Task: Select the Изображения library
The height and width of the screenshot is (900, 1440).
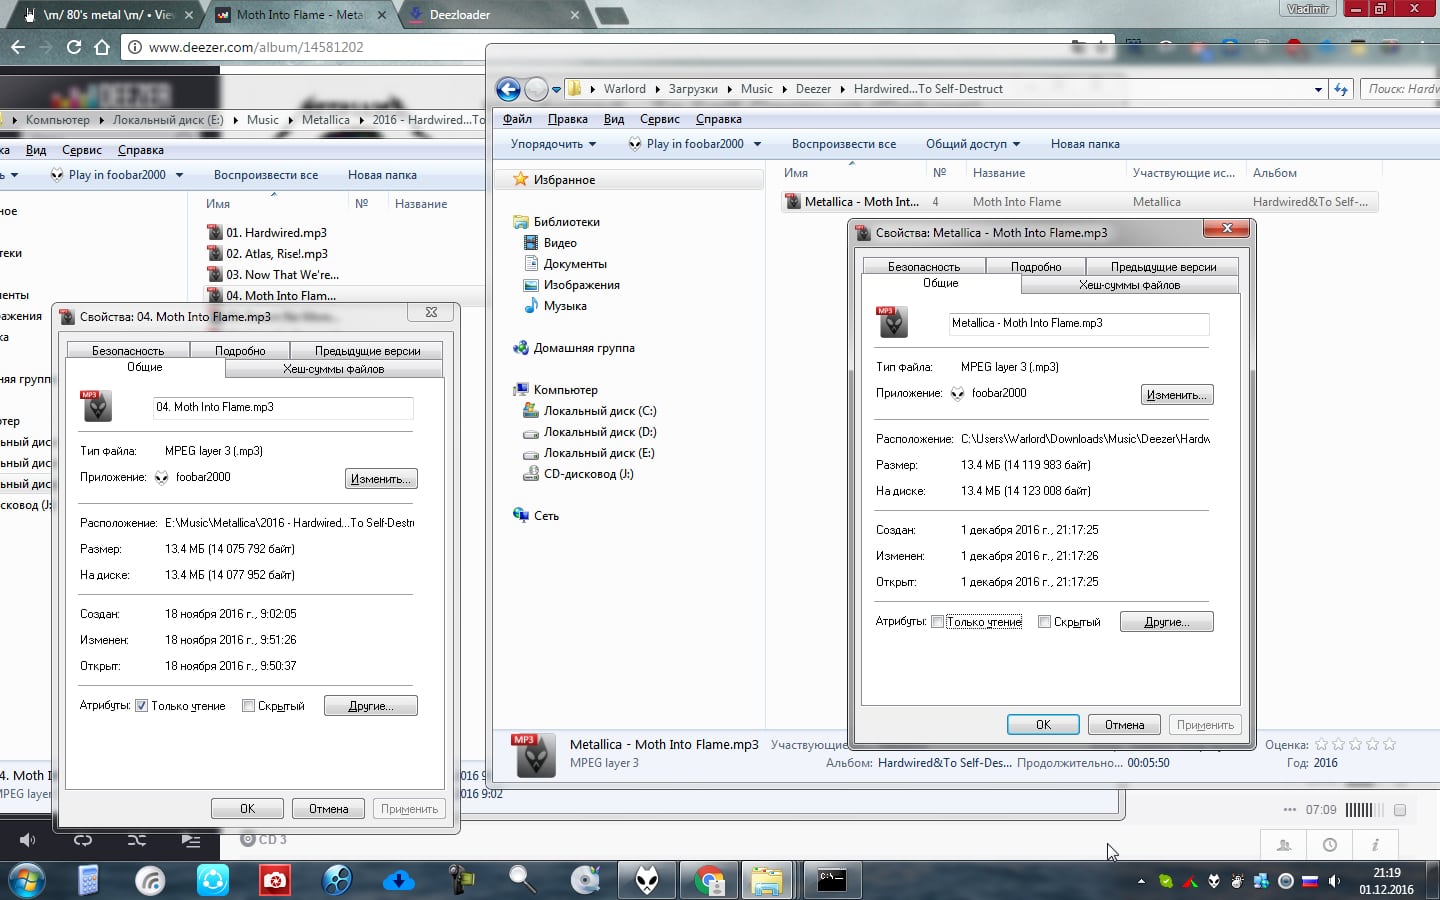Action: (581, 285)
